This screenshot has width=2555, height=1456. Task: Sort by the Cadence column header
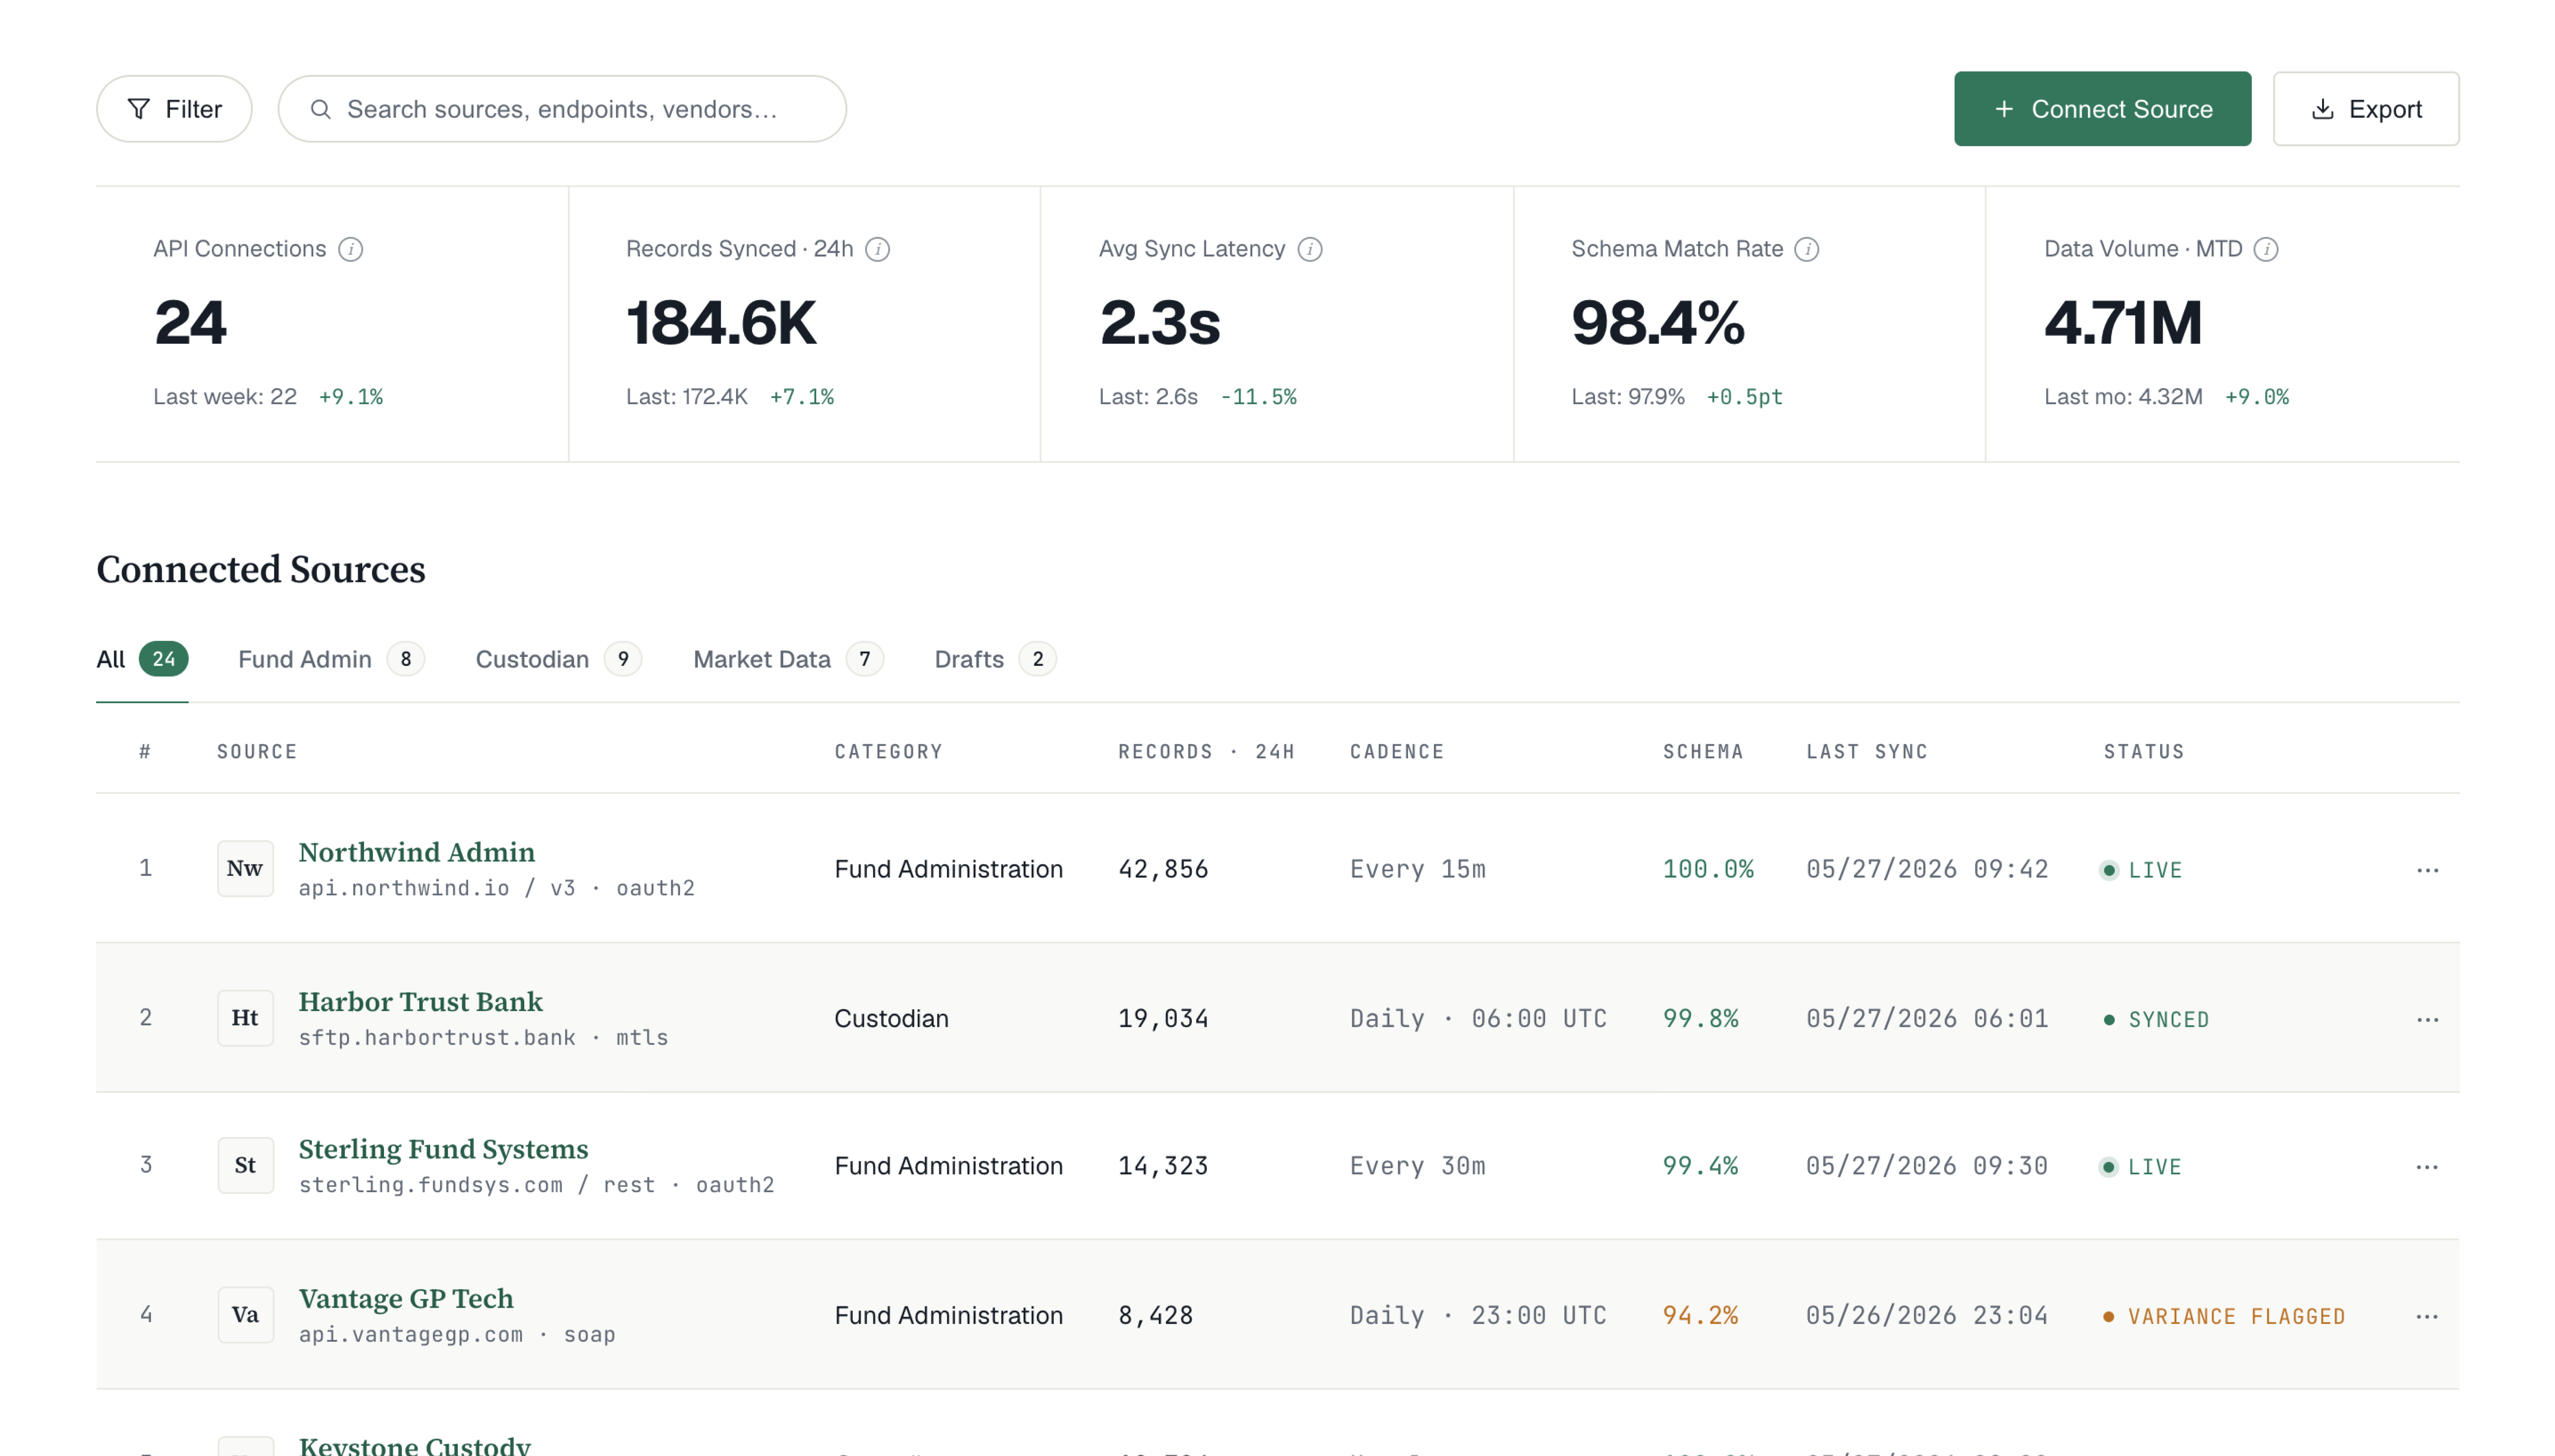(1396, 752)
